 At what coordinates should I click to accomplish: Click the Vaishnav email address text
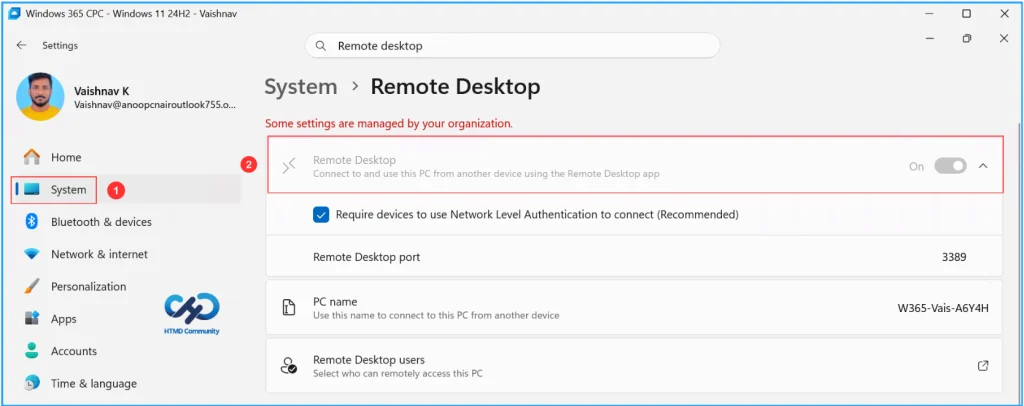coord(155,104)
